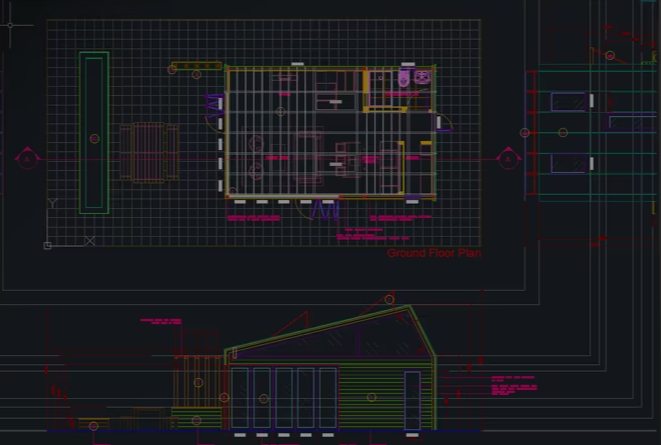The width and height of the screenshot is (661, 445).
Task: Click the door swing on building's right wall
Action: [443, 121]
